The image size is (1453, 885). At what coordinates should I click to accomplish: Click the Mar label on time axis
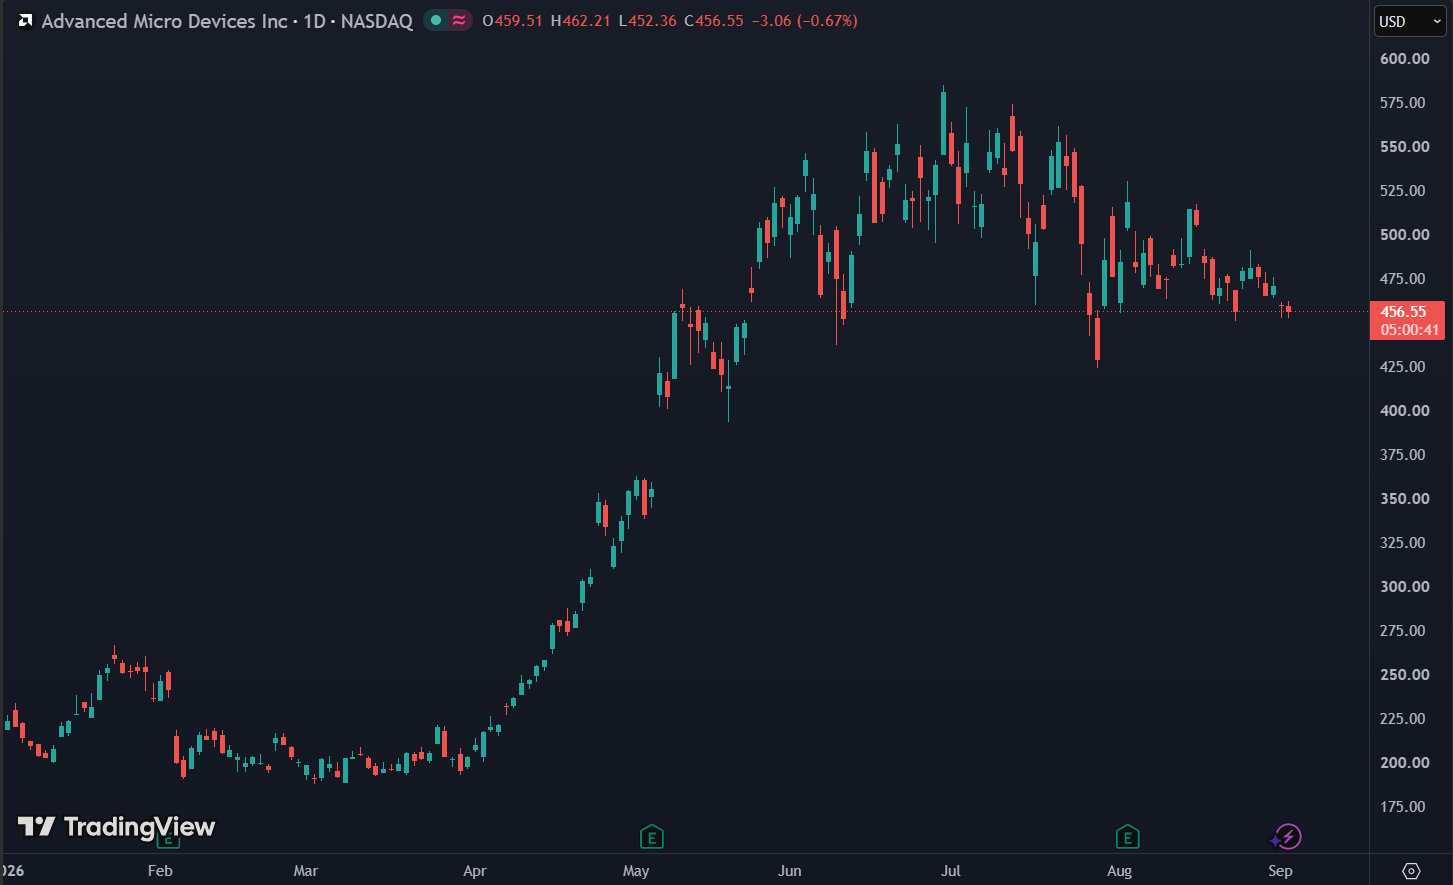coord(306,871)
